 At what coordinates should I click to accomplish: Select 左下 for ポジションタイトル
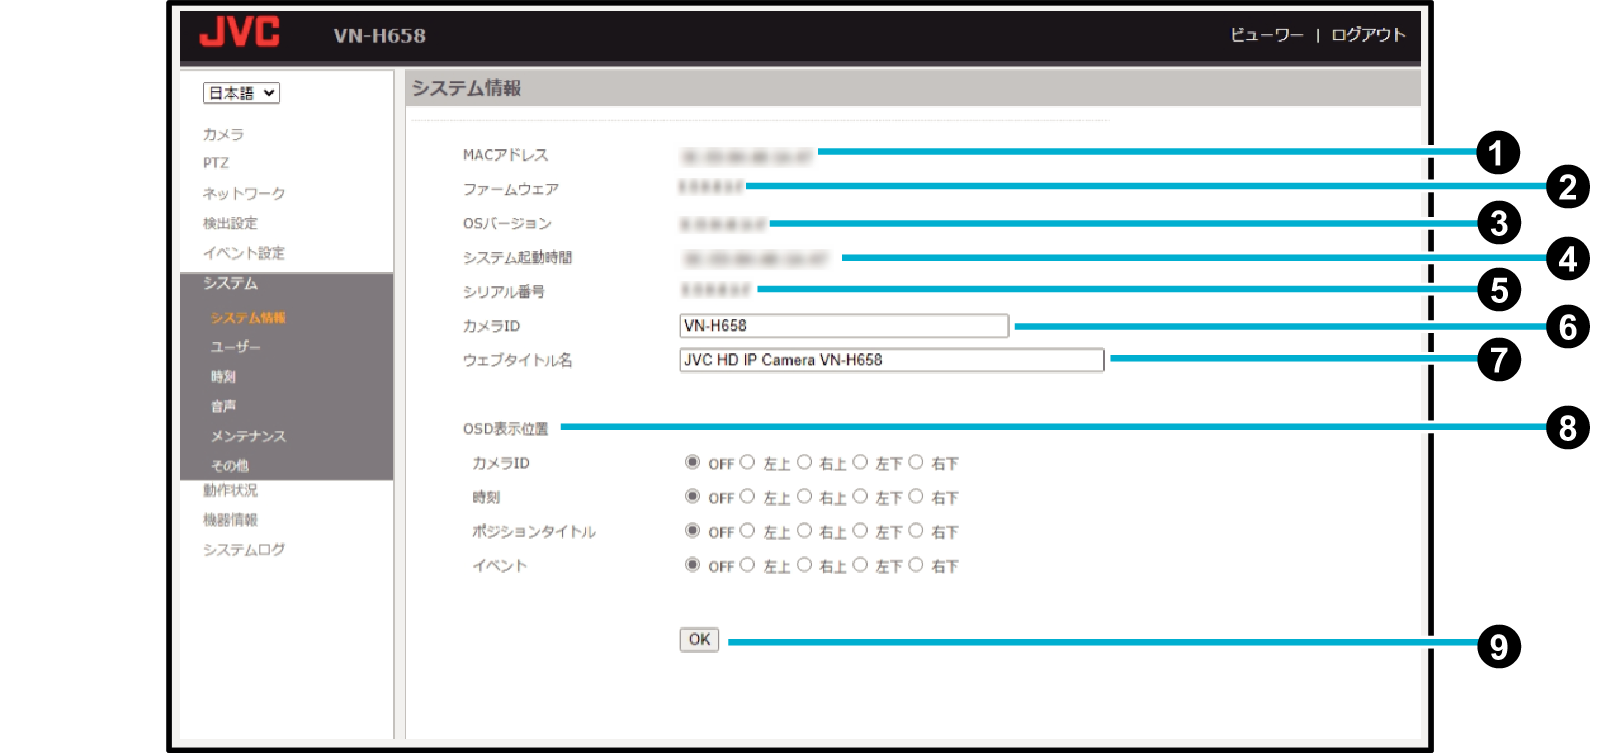pos(860,530)
